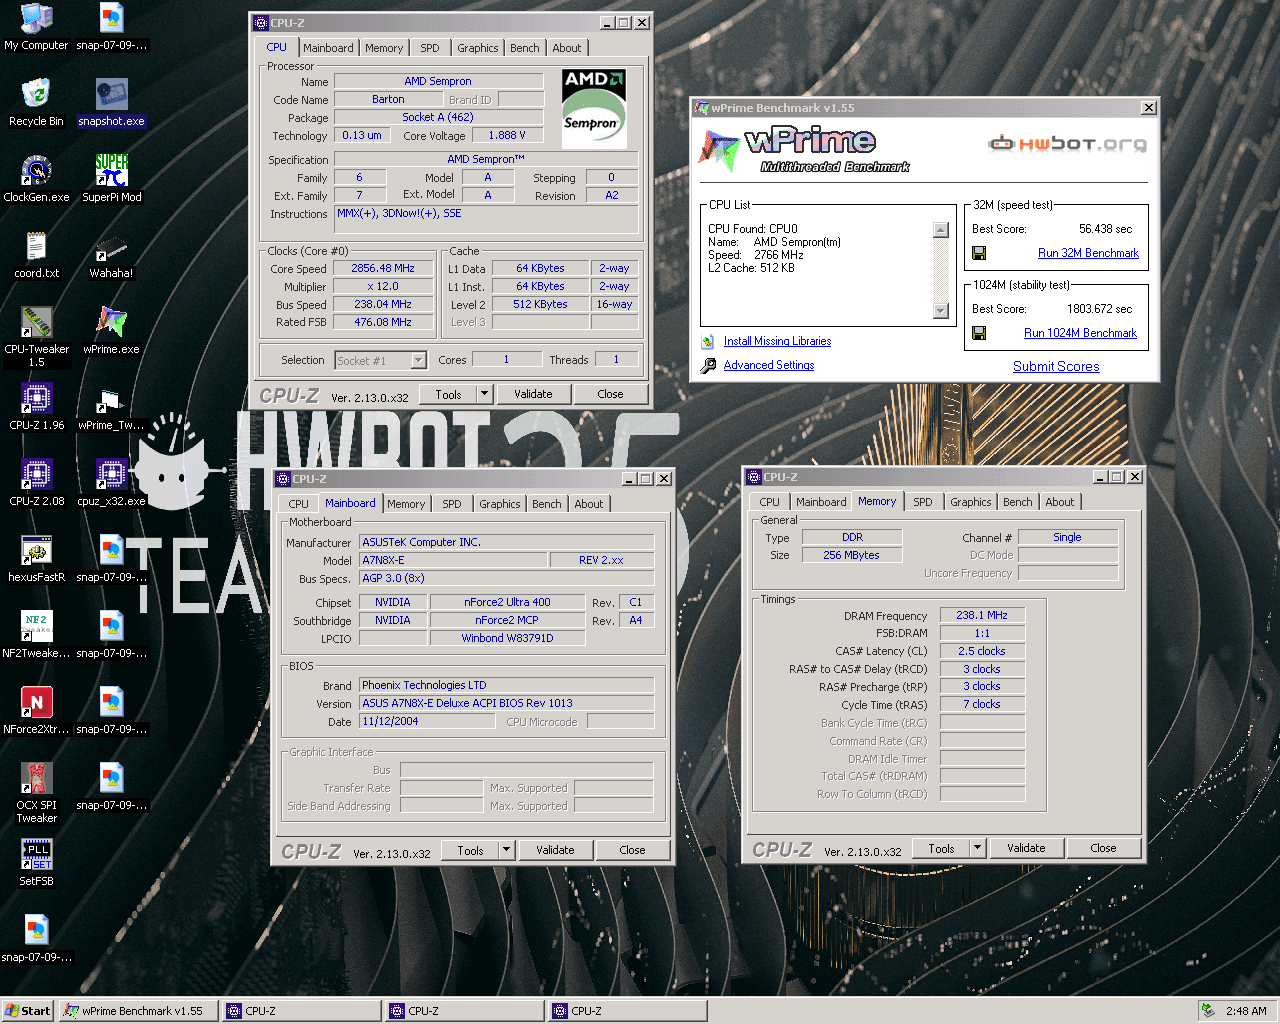Click Run 32M Benchmark link
The width and height of the screenshot is (1280, 1024).
coord(1088,253)
